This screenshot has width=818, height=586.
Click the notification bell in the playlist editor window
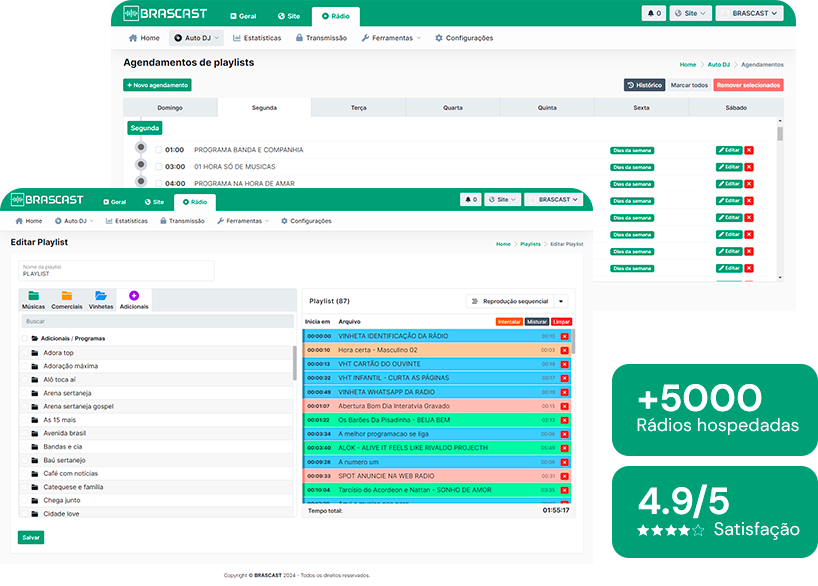[471, 199]
